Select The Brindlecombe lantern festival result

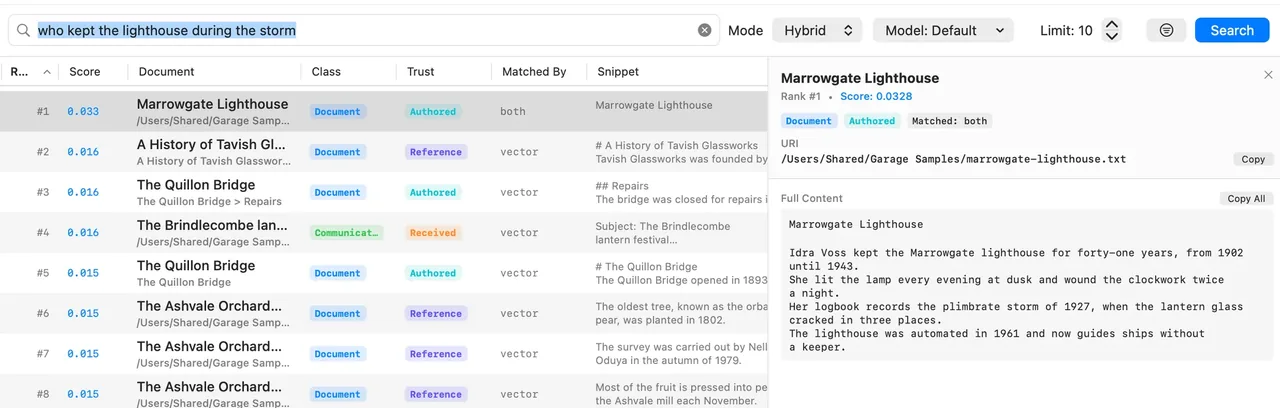(384, 232)
